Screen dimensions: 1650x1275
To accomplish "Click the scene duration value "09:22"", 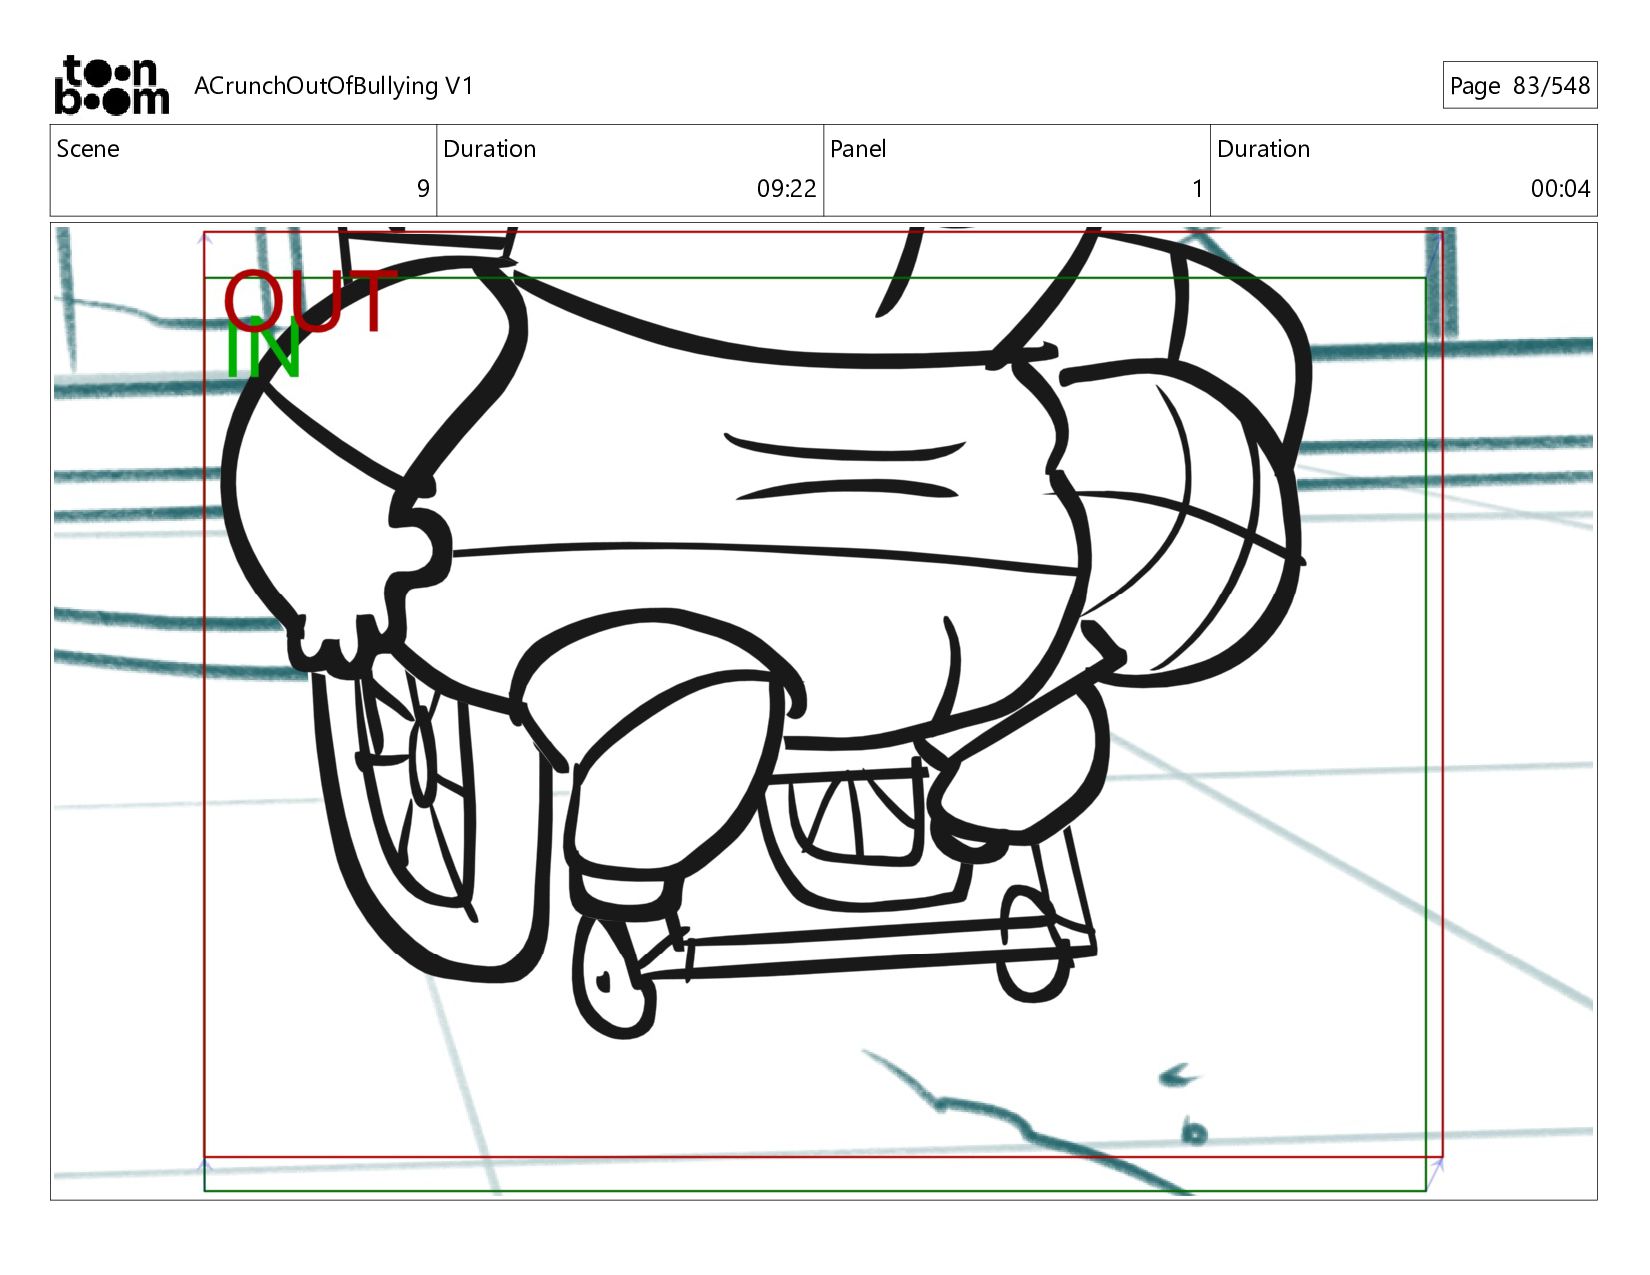I will tap(786, 189).
